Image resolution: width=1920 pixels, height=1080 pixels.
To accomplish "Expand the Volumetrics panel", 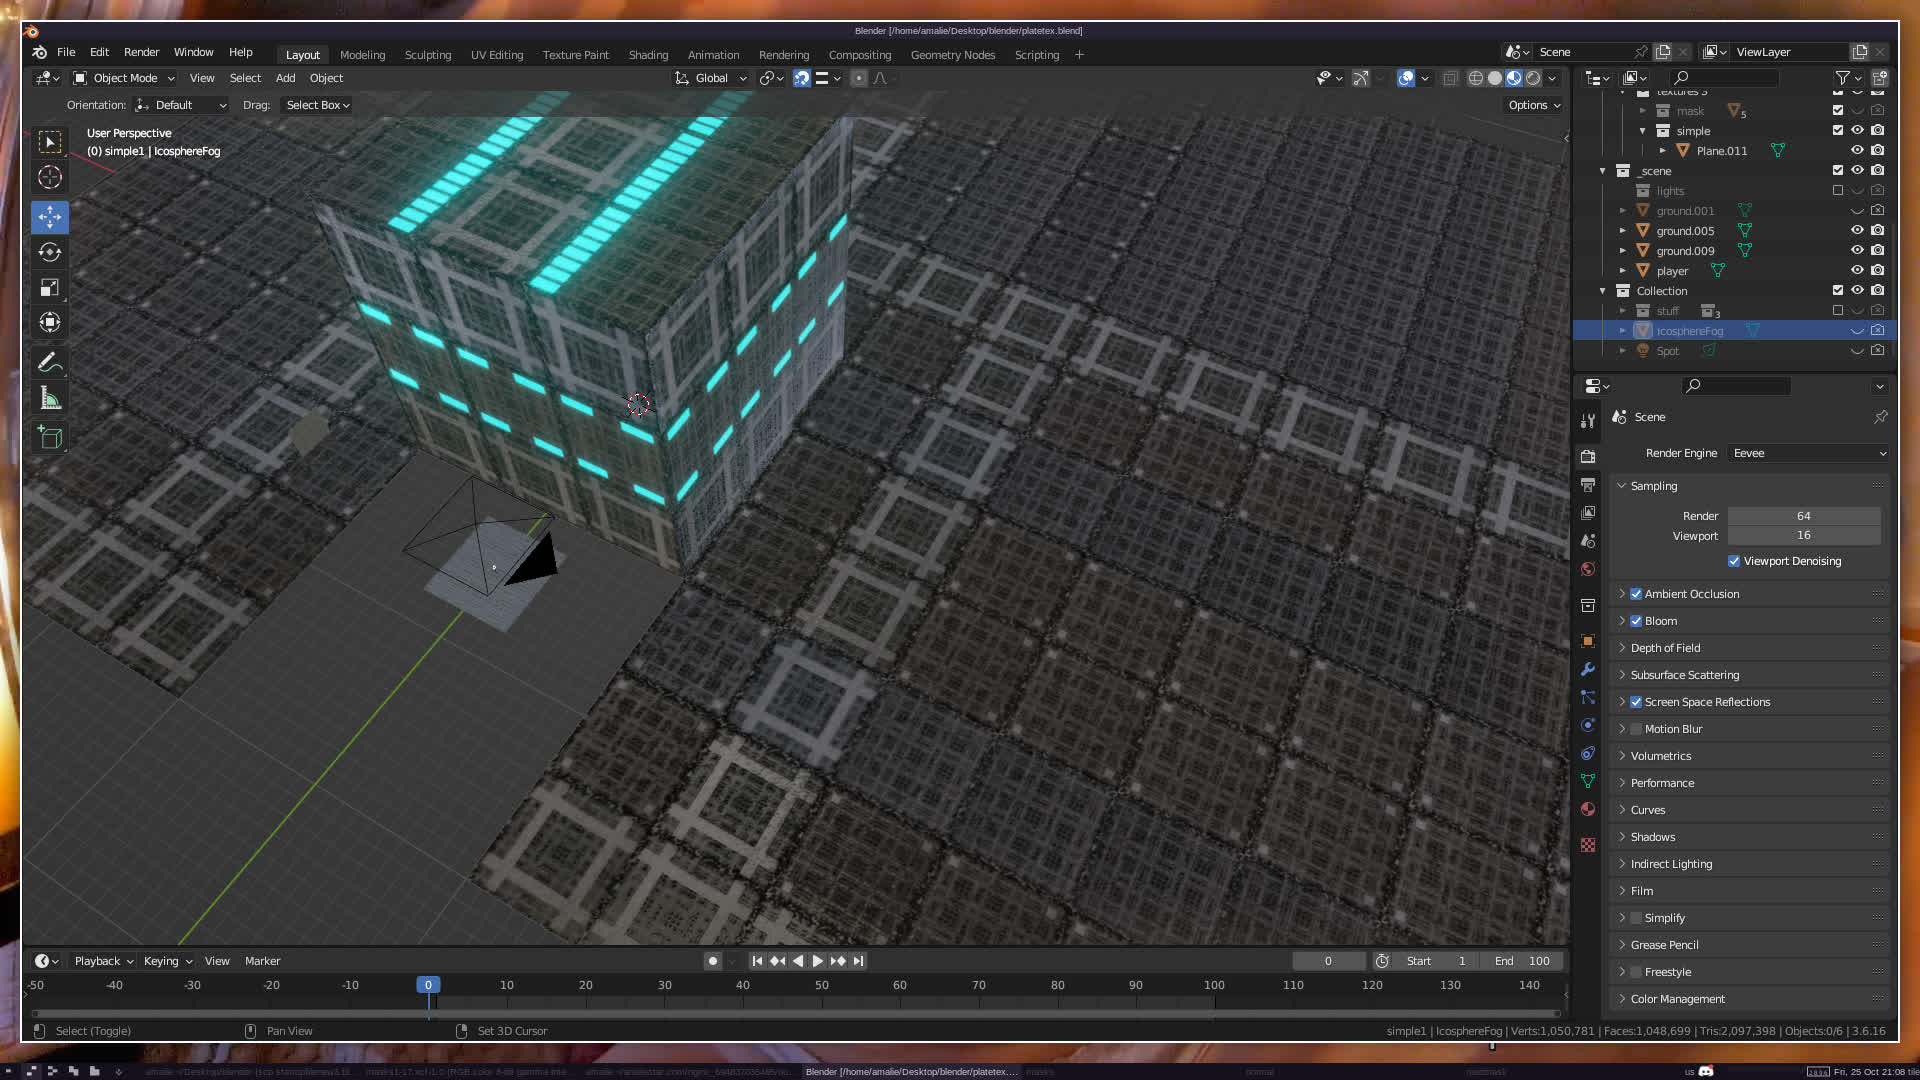I will (x=1660, y=756).
